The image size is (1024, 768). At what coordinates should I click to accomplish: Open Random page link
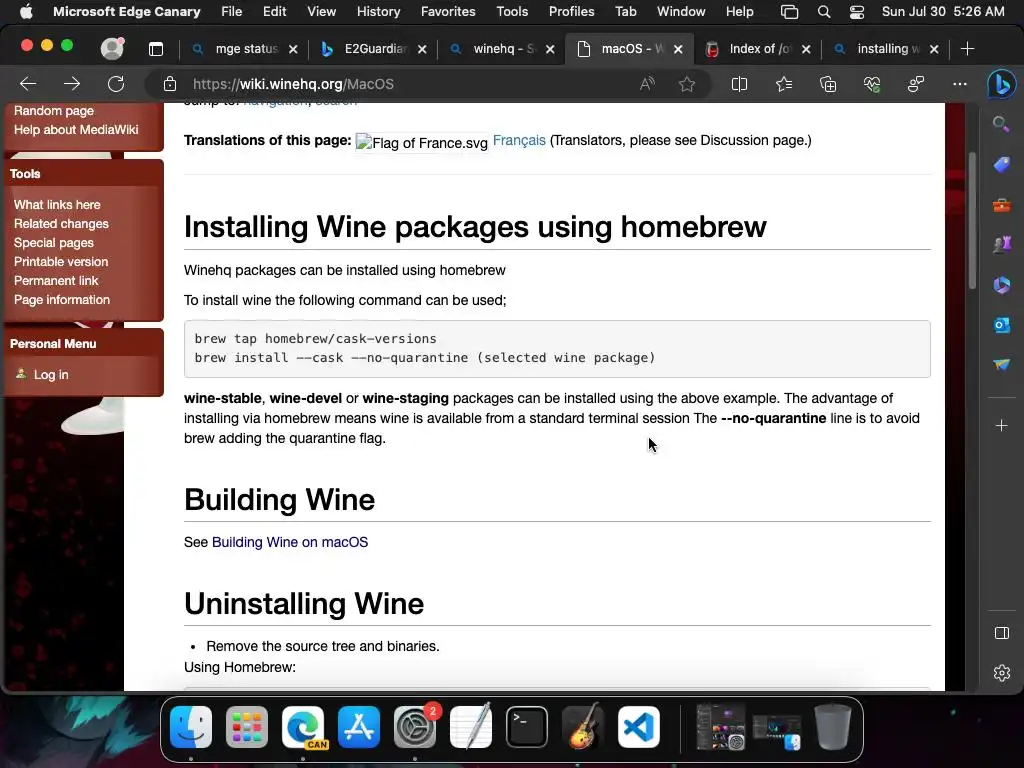point(54,110)
